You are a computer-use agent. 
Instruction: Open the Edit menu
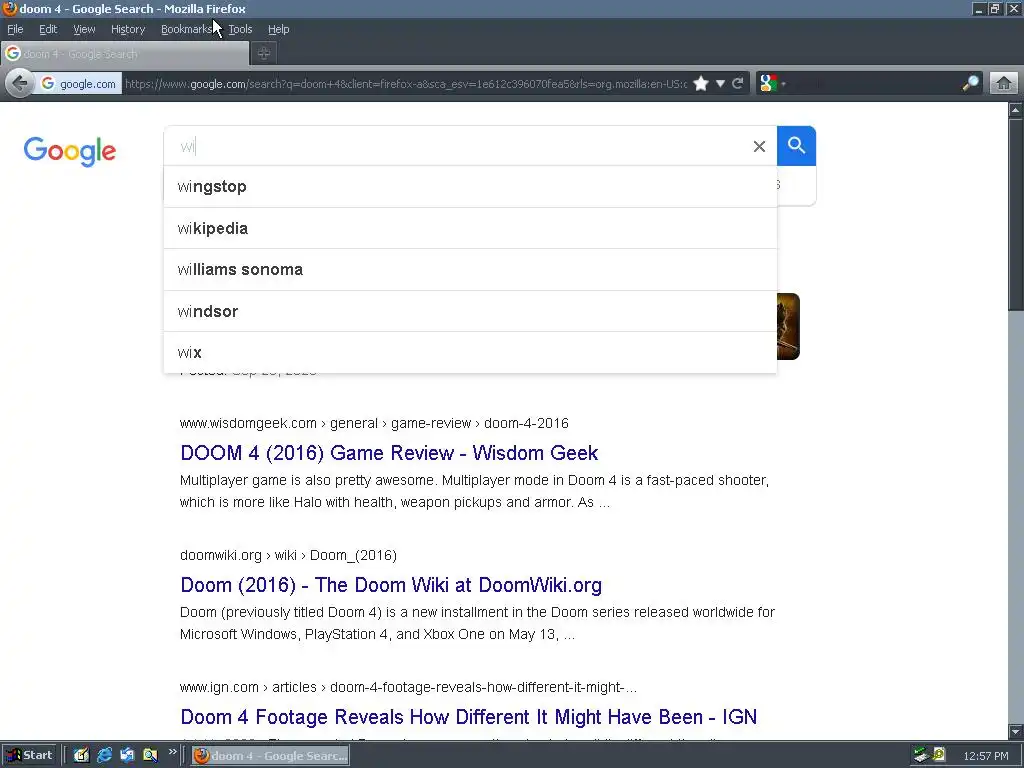[48, 29]
